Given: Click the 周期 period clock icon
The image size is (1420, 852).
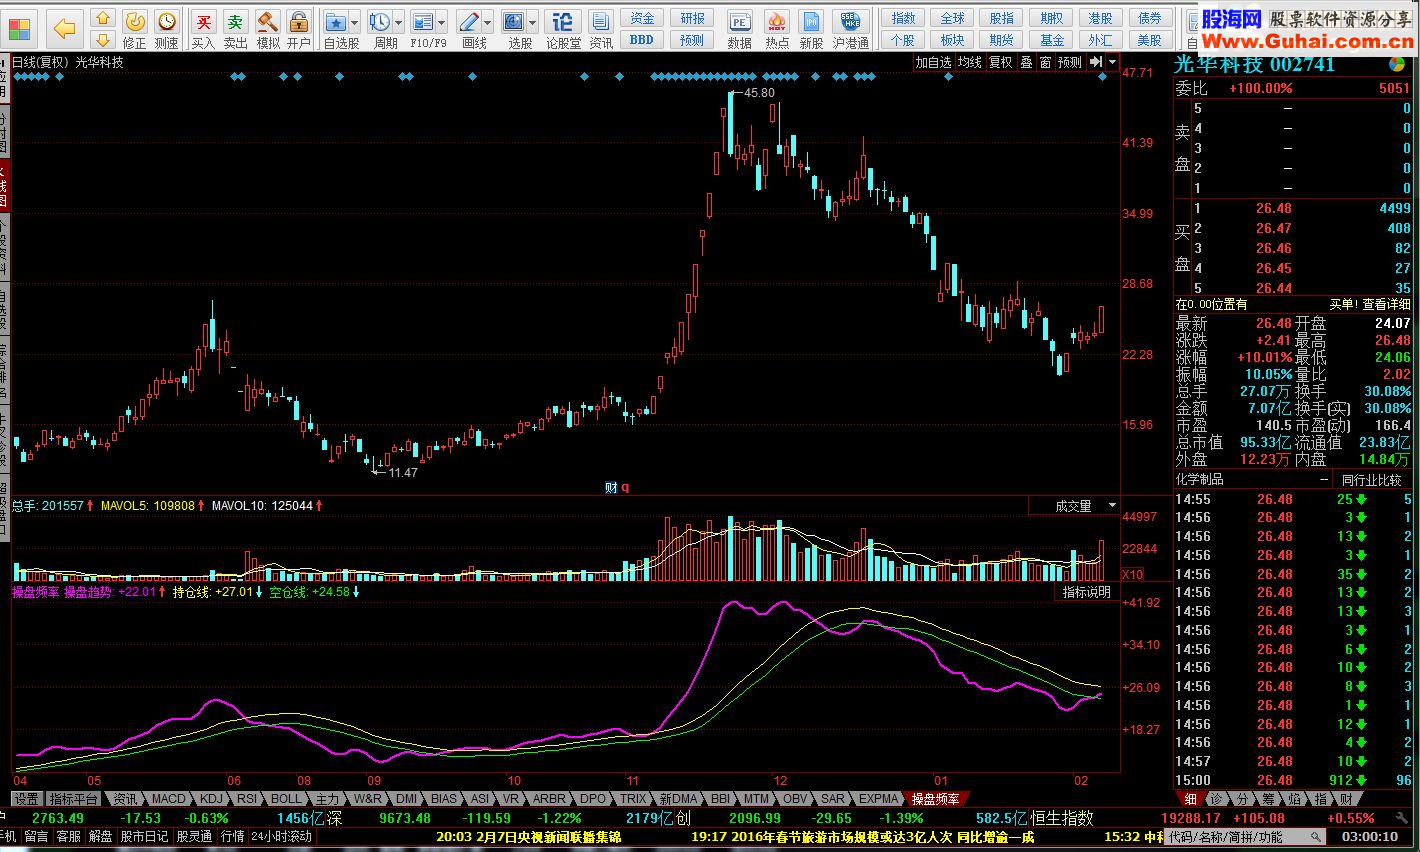Looking at the screenshot, I should [379, 22].
